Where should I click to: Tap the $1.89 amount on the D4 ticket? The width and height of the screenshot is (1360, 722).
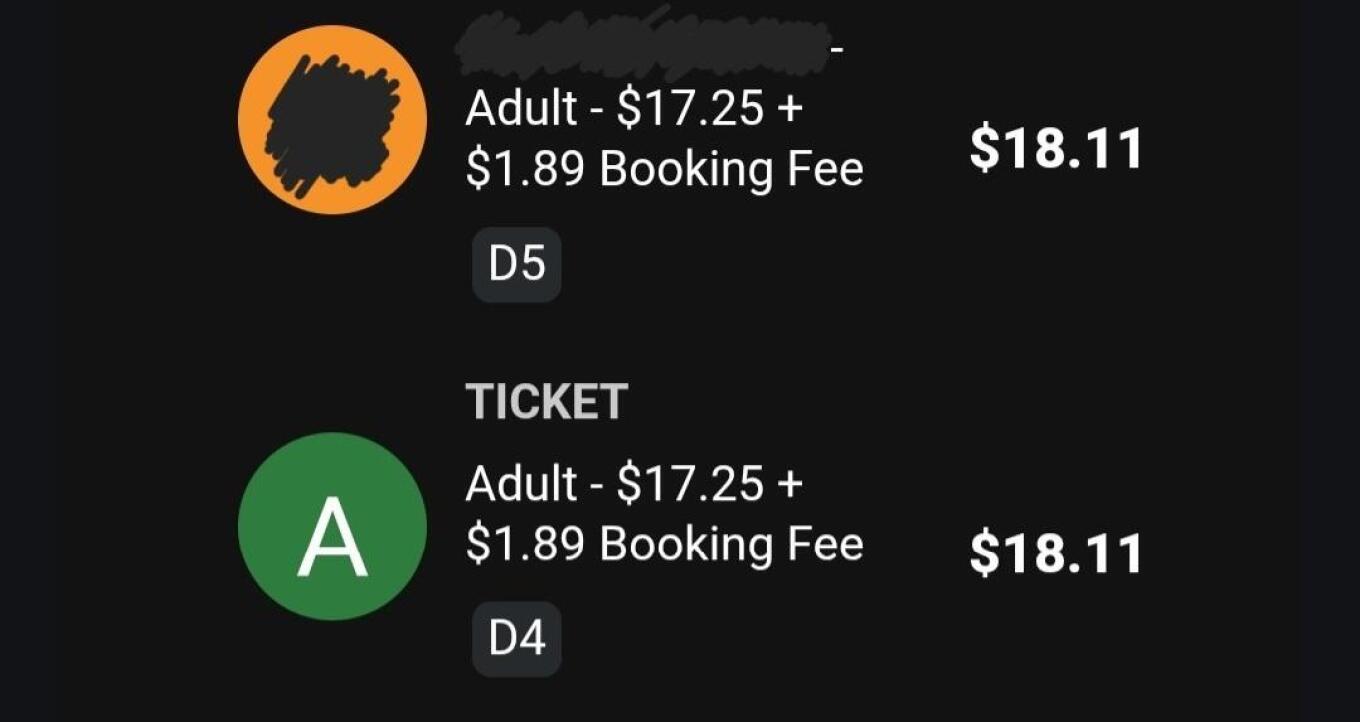pyautogui.click(x=526, y=545)
